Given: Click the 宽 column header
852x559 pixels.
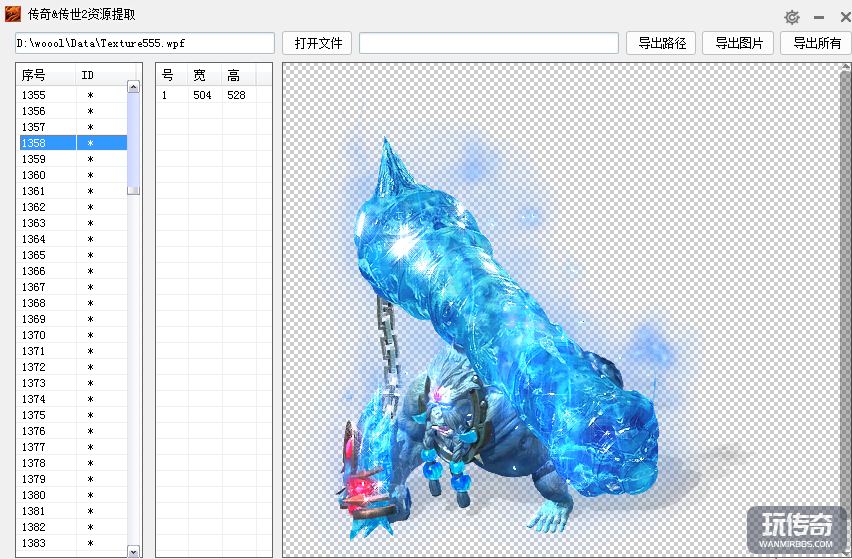Looking at the screenshot, I should pyautogui.click(x=205, y=76).
